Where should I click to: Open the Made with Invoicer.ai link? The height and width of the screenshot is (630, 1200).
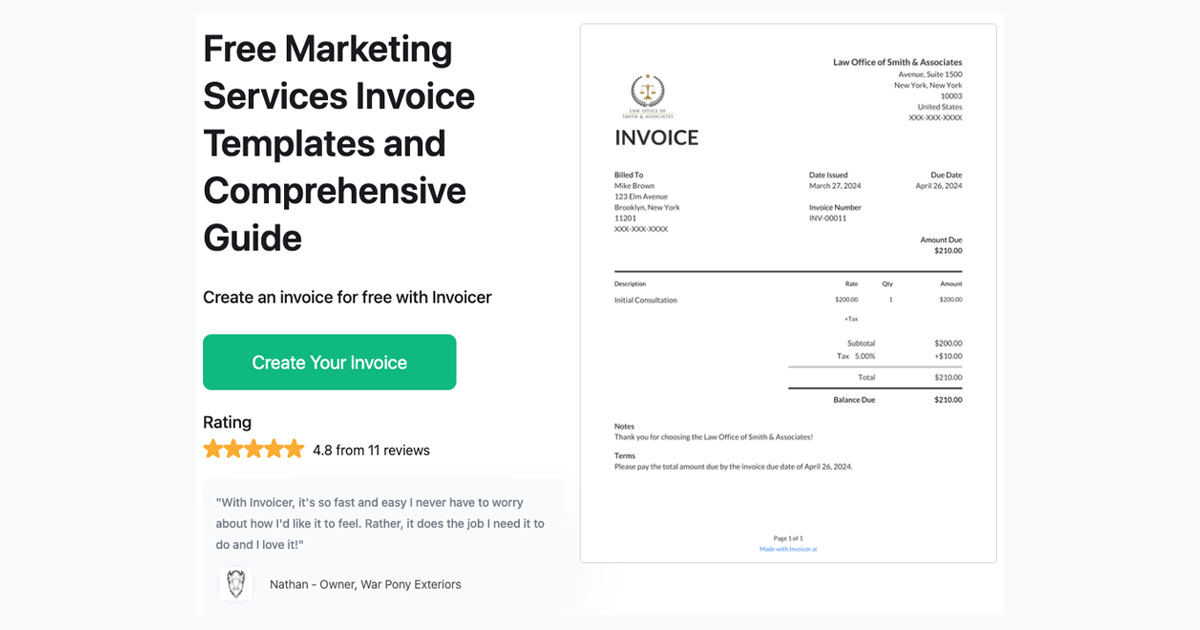tap(788, 548)
